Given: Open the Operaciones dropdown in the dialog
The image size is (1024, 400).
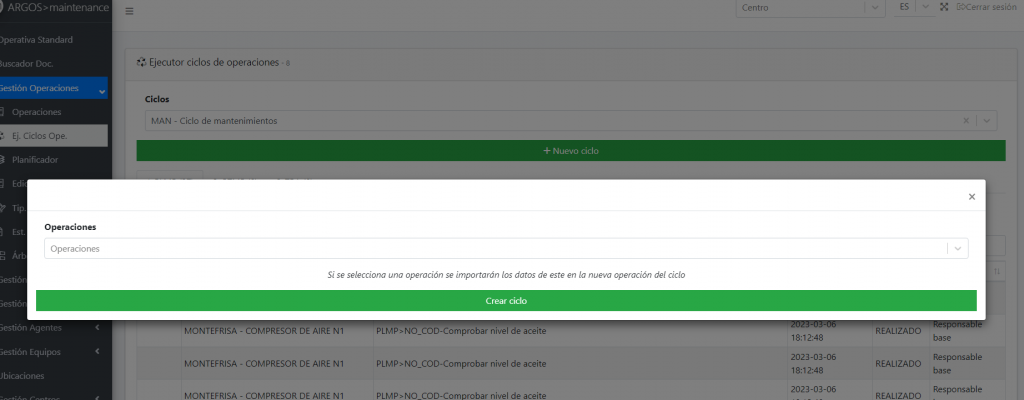Looking at the screenshot, I should click(958, 248).
